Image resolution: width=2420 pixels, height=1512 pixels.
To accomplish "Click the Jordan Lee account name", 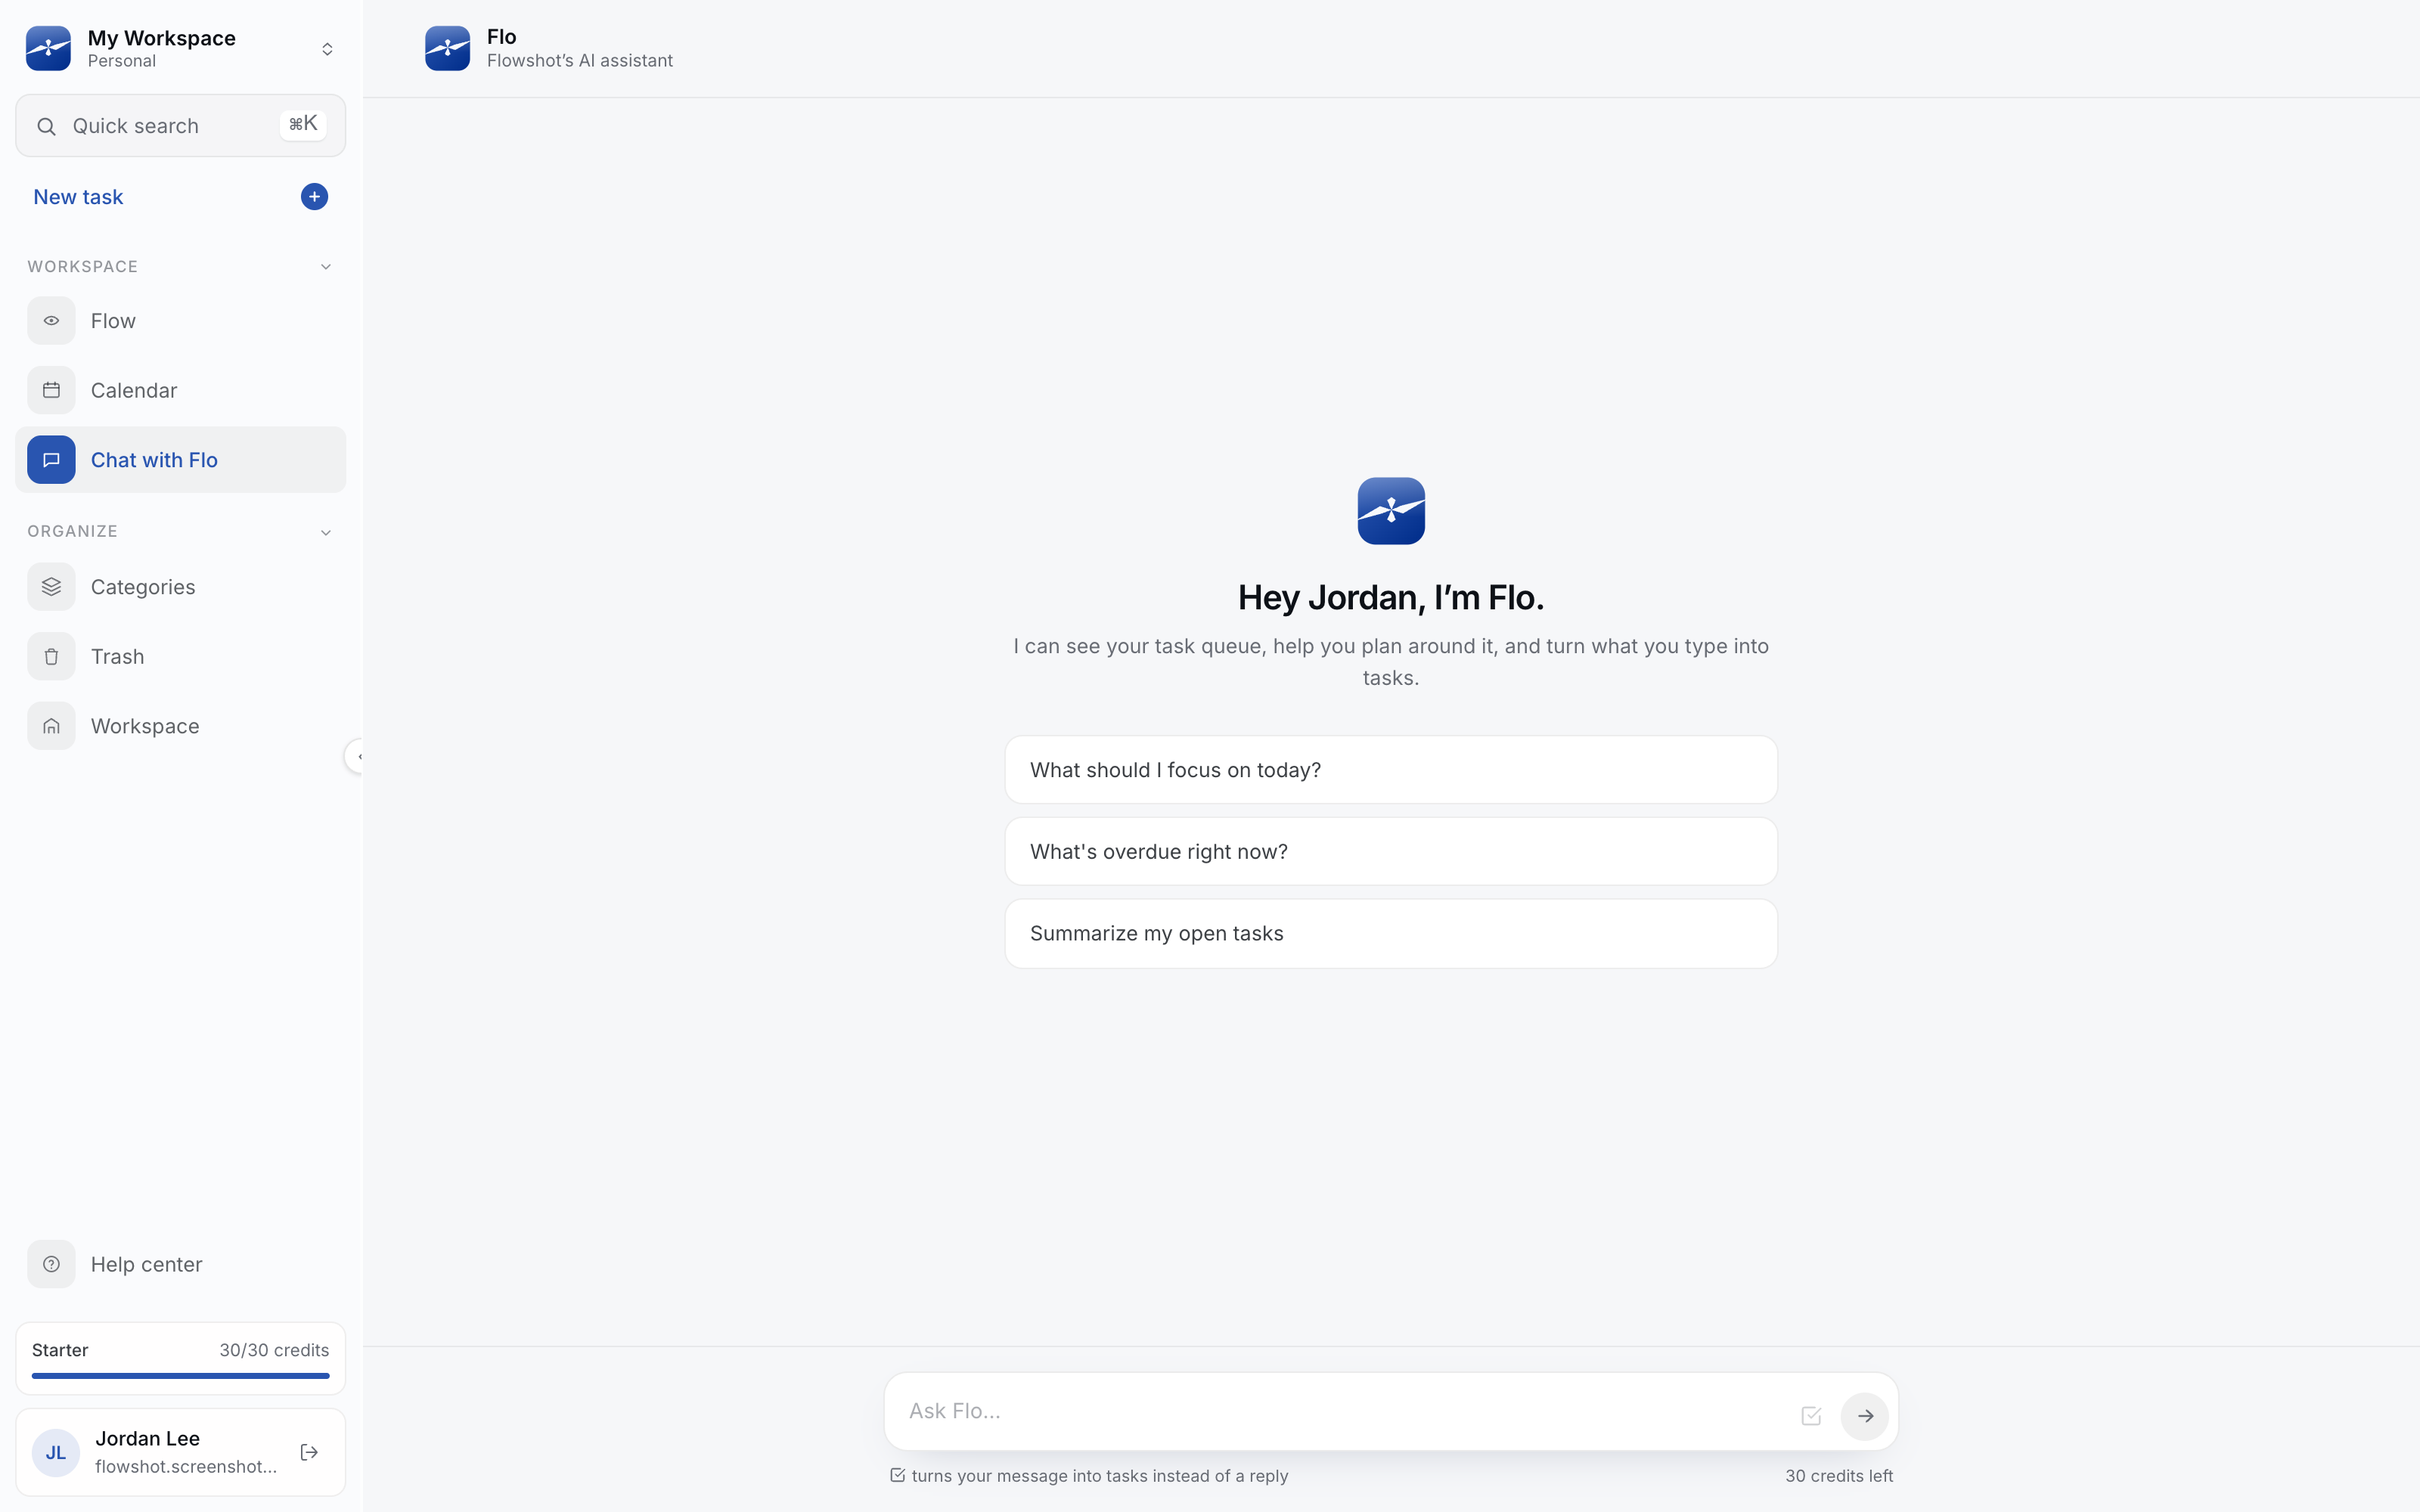I will coord(147,1438).
